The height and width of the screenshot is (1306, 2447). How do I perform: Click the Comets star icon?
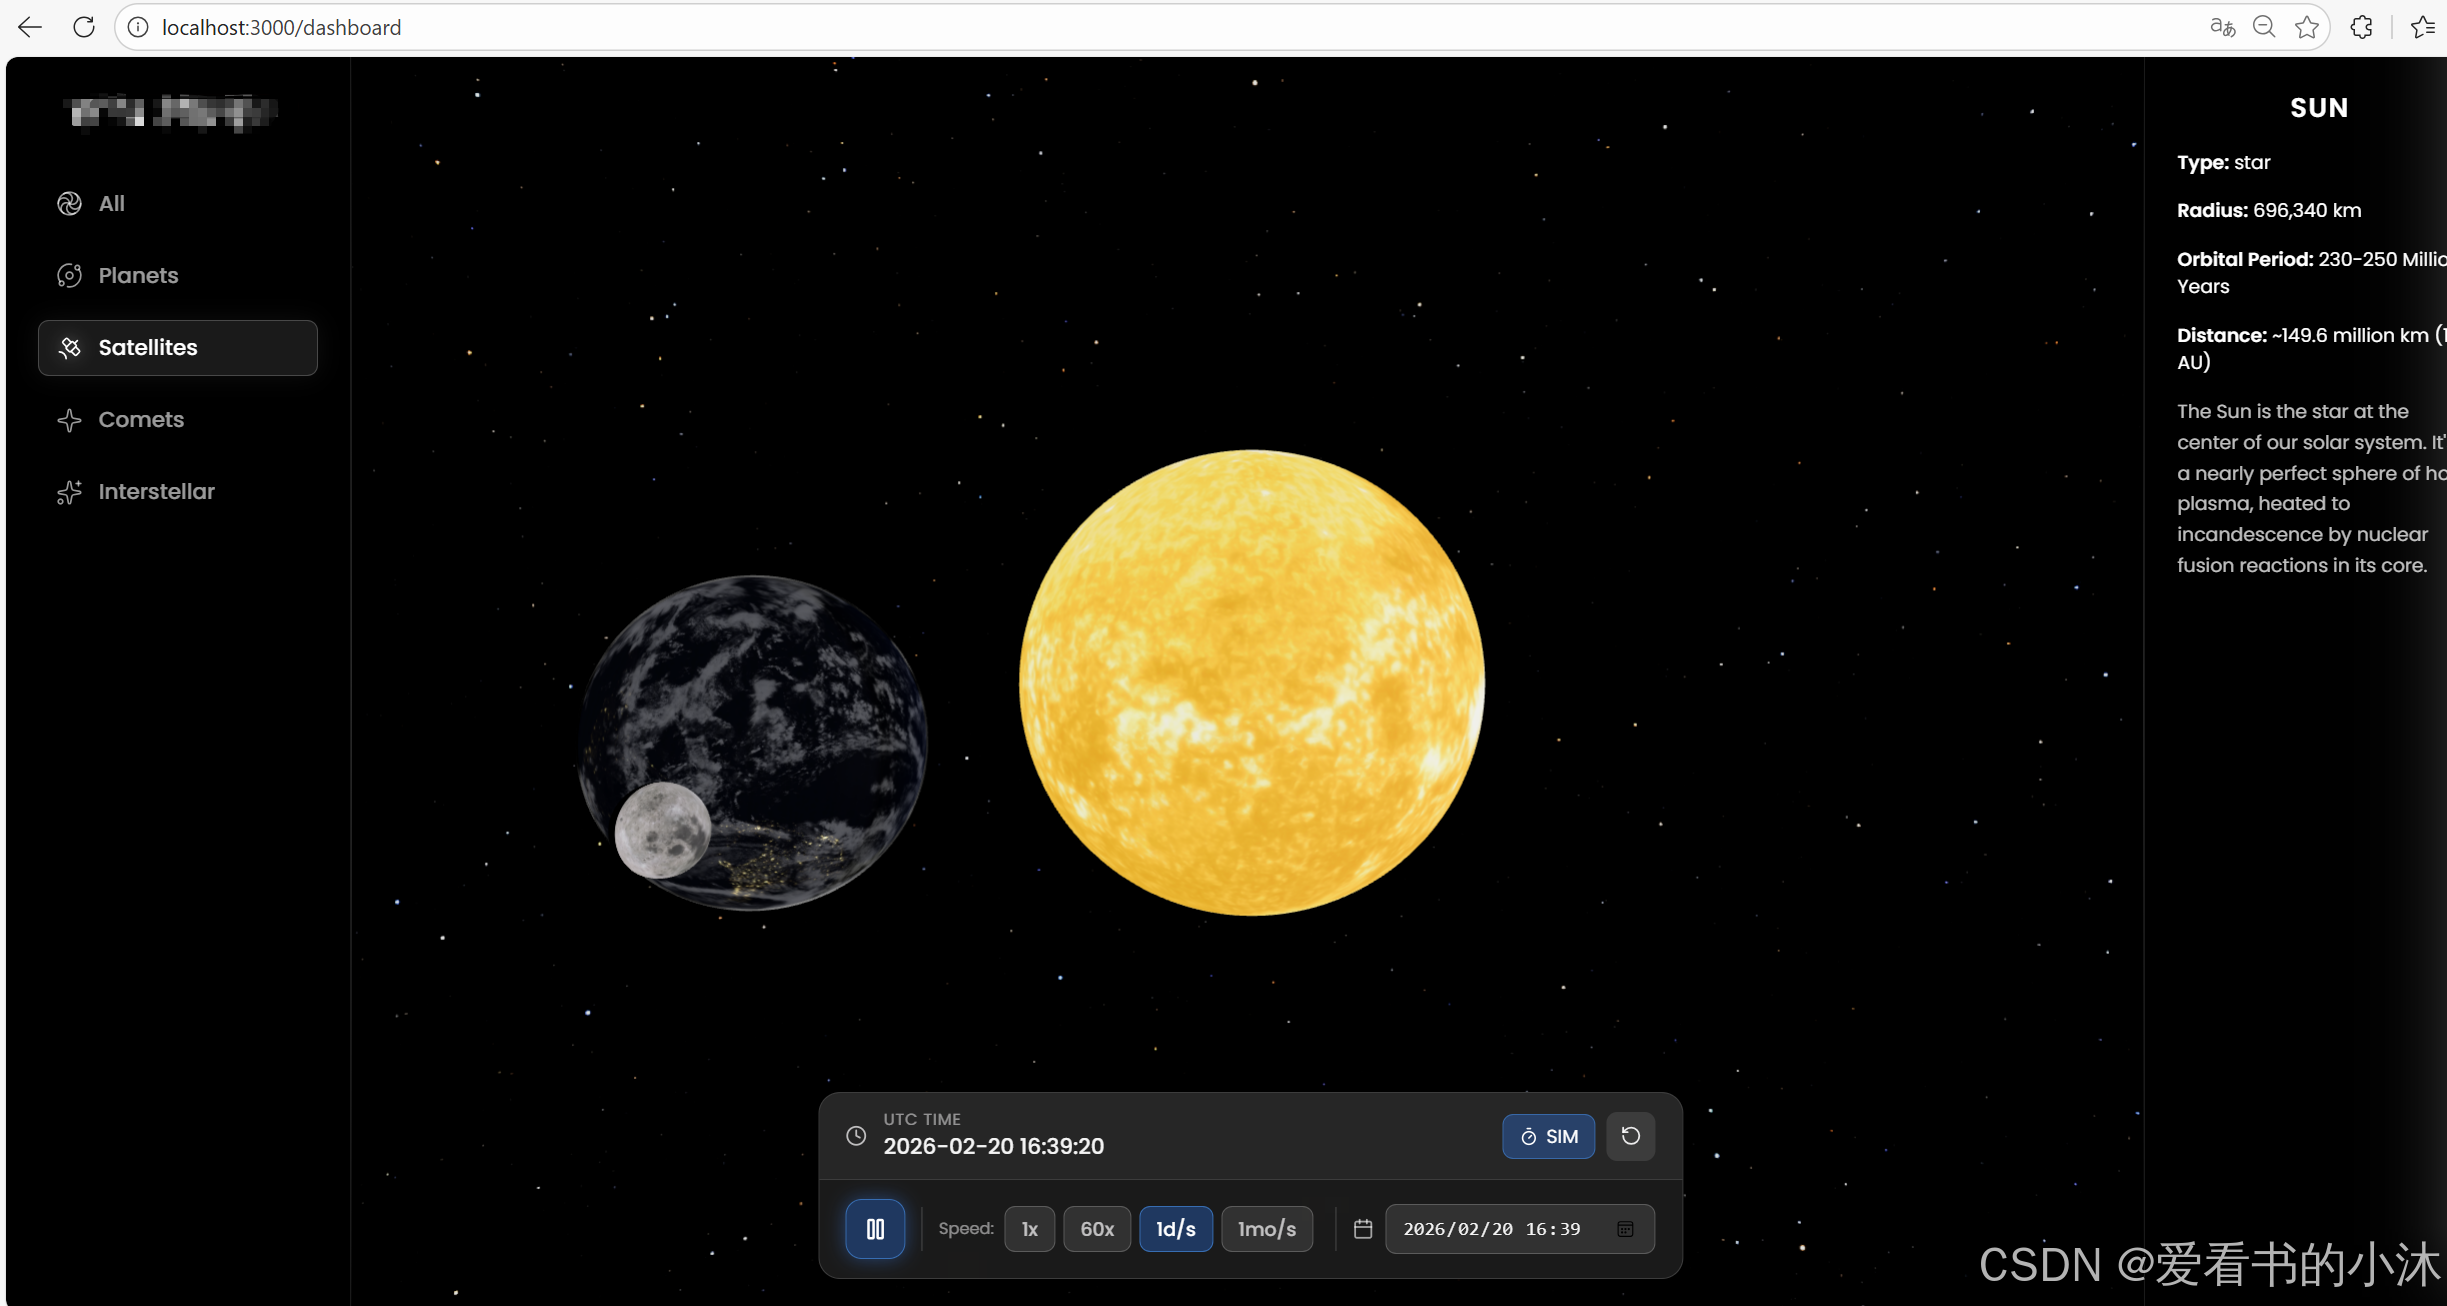70,420
